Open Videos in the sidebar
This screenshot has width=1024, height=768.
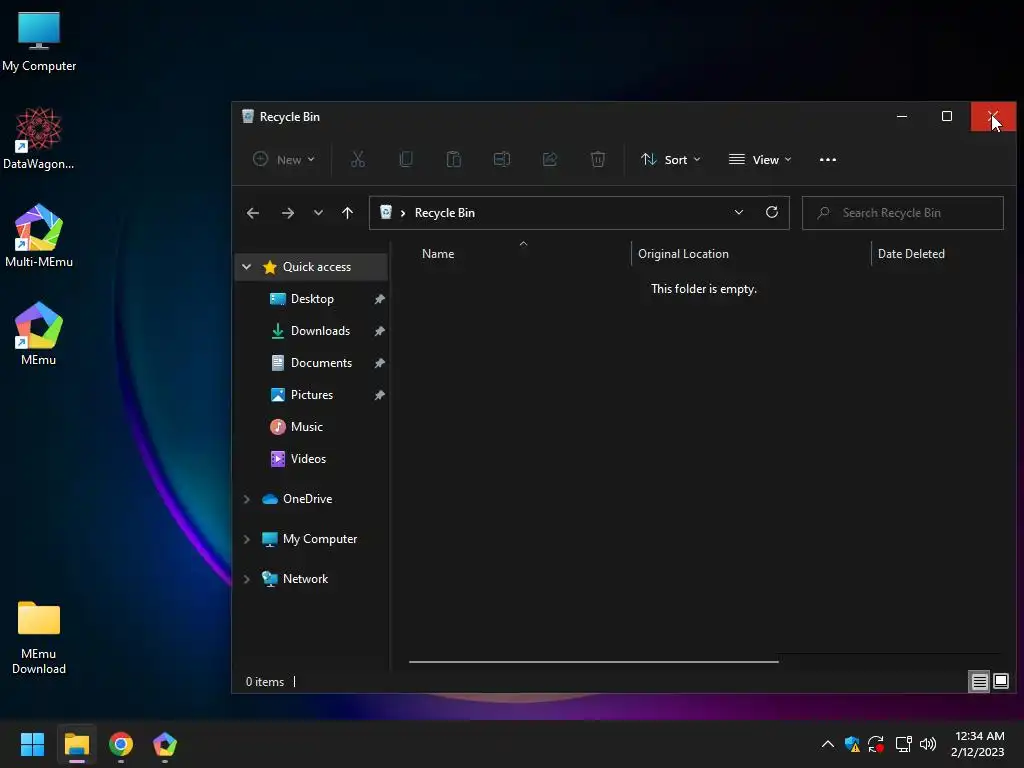[x=308, y=458]
